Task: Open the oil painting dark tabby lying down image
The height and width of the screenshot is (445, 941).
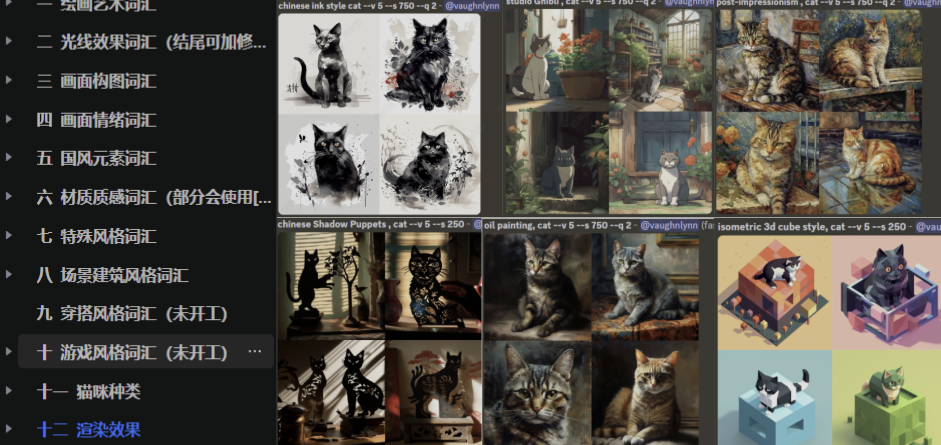Action: tap(537, 287)
